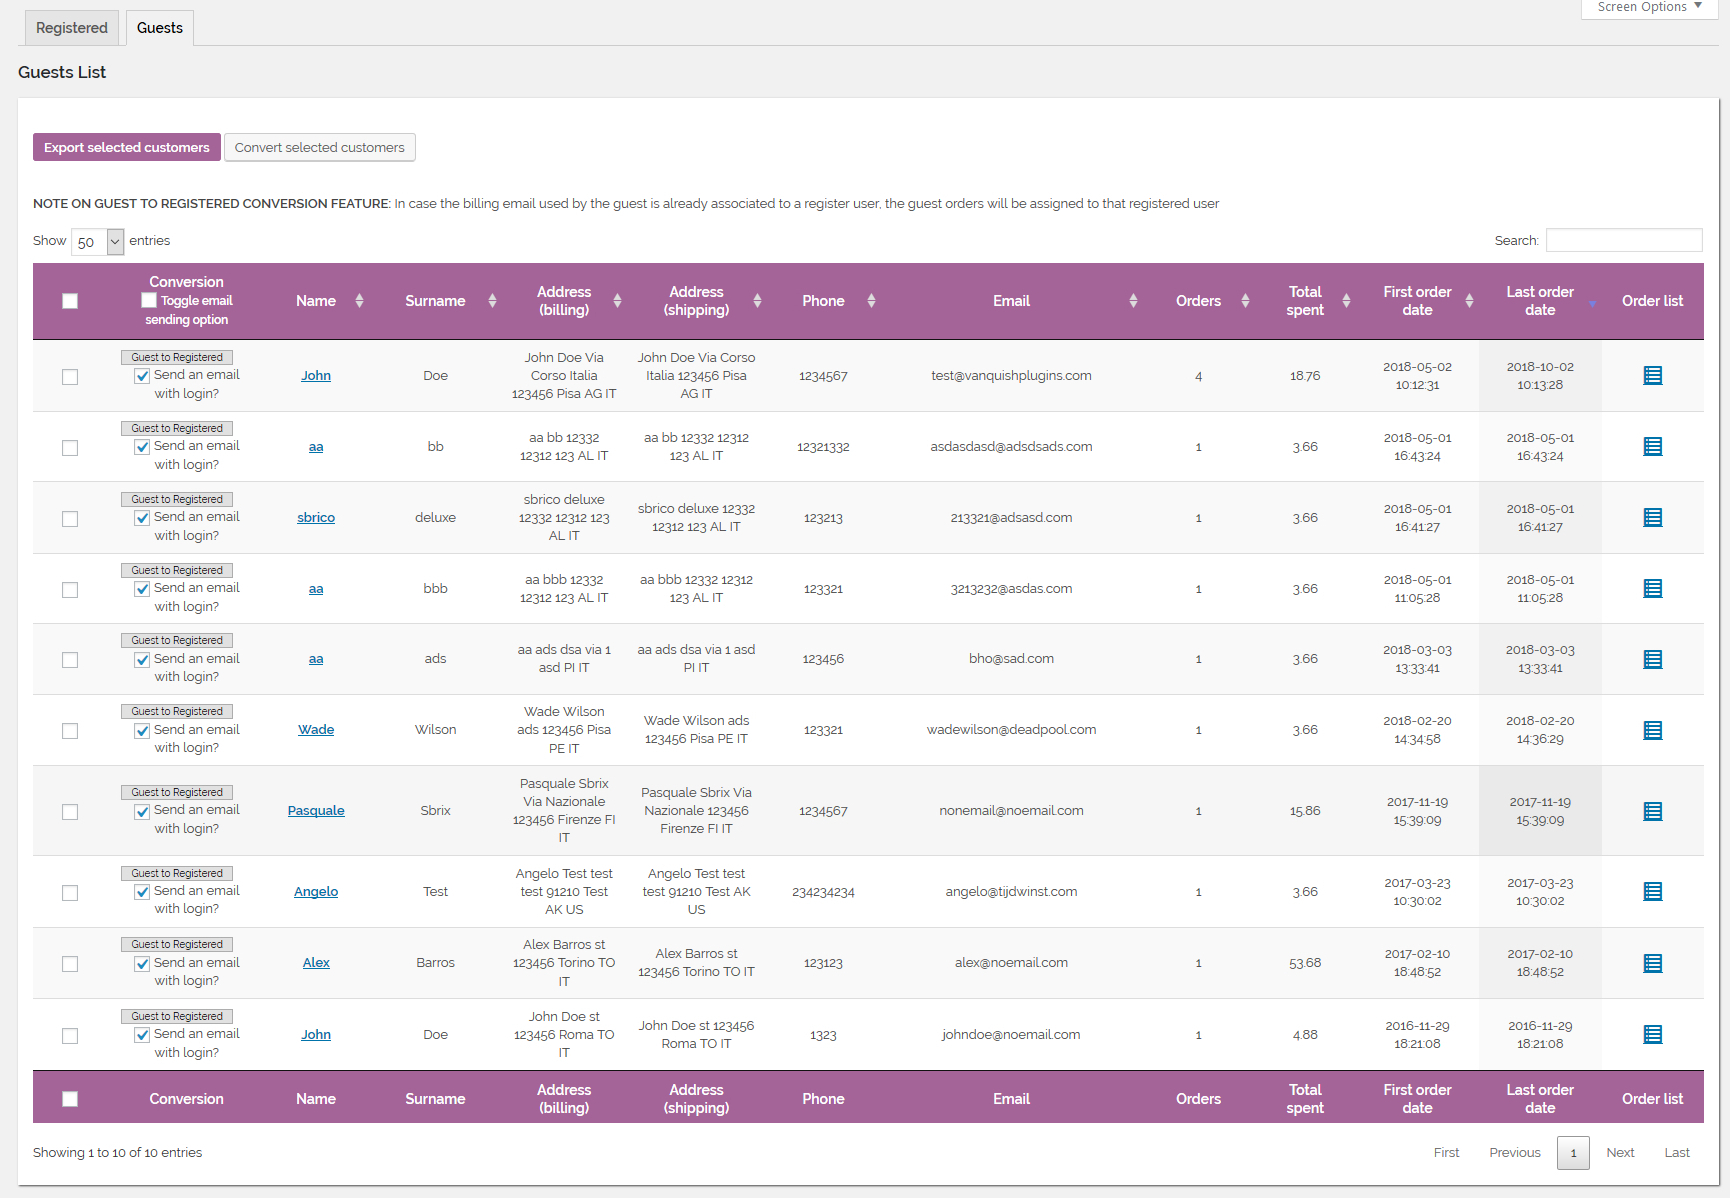This screenshot has height=1198, width=1730.
Task: Focus the Search input field
Action: 1623,240
